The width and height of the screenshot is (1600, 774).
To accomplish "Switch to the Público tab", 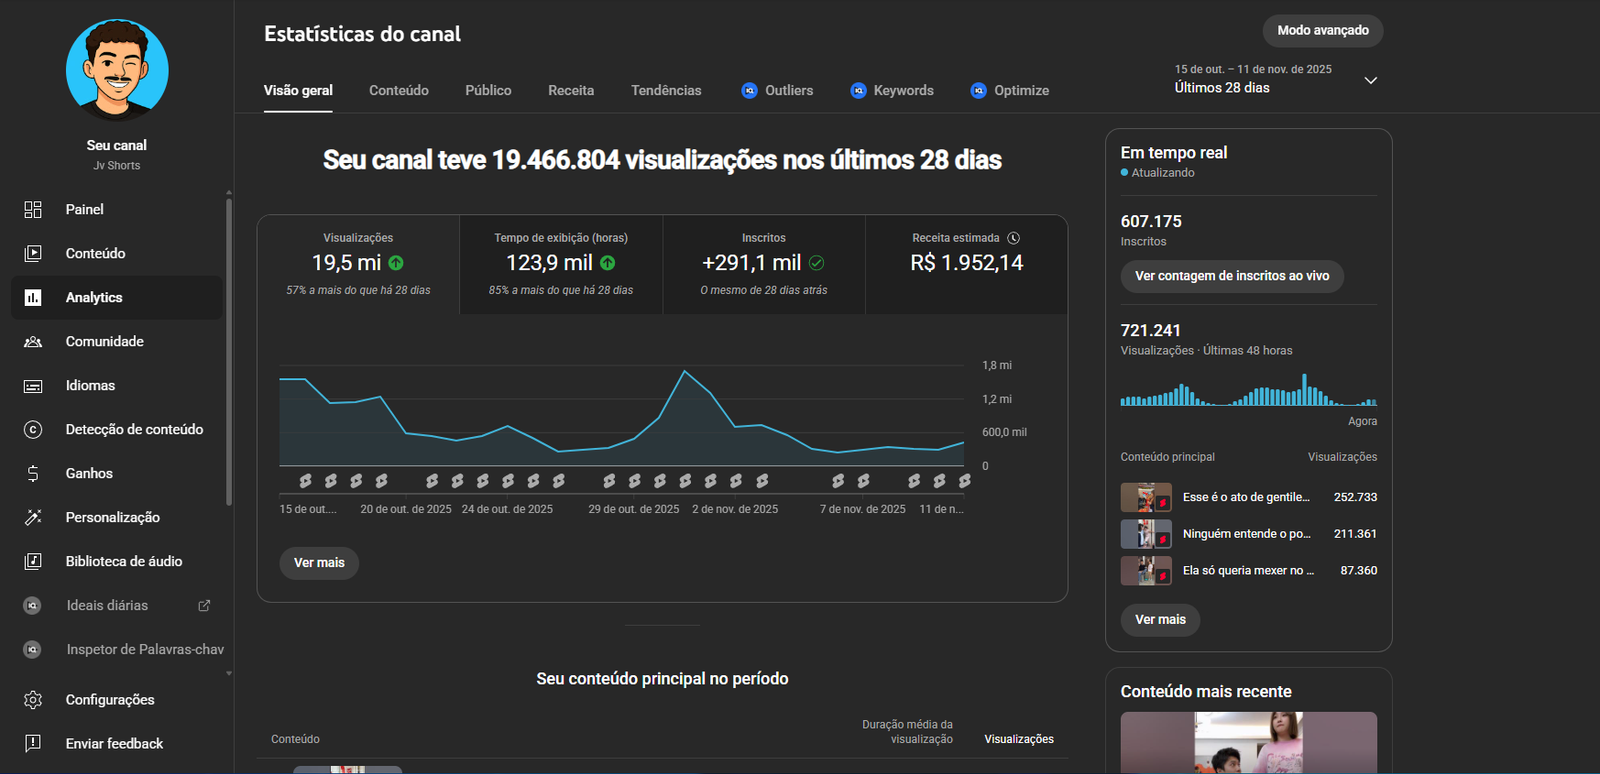I will (488, 90).
